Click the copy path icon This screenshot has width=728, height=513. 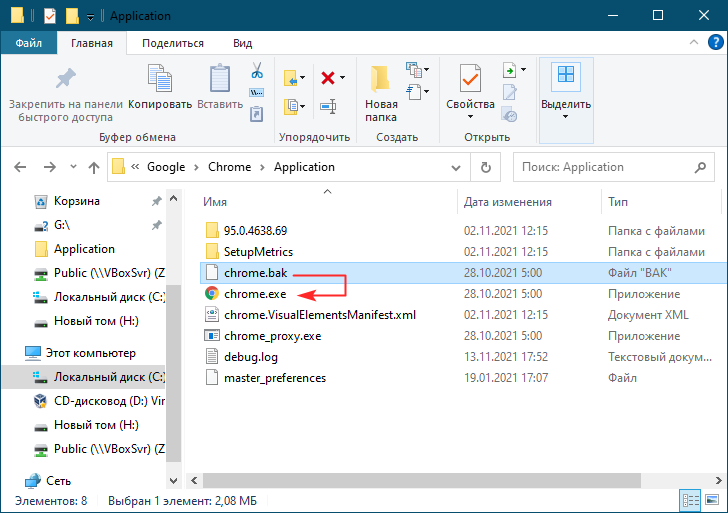pos(257,92)
